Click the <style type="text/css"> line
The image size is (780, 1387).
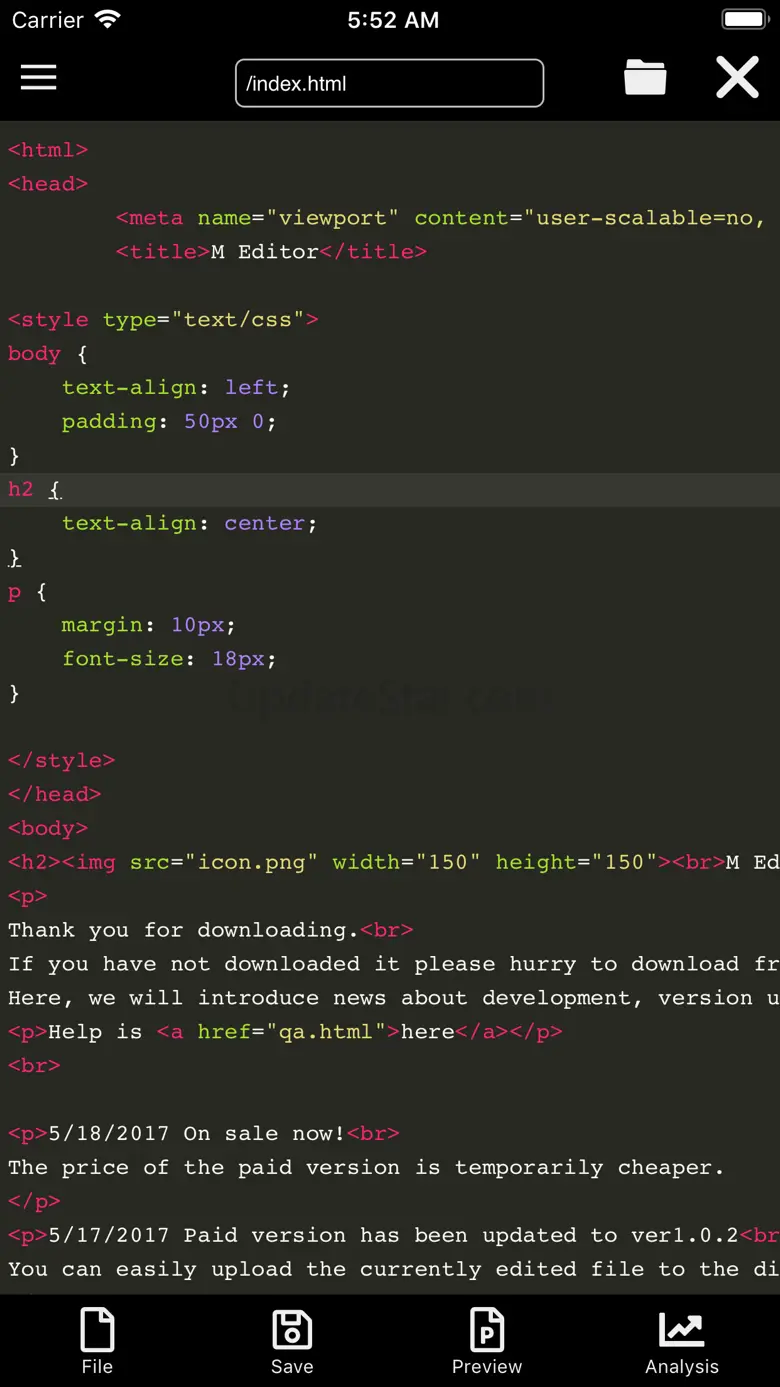coord(163,320)
